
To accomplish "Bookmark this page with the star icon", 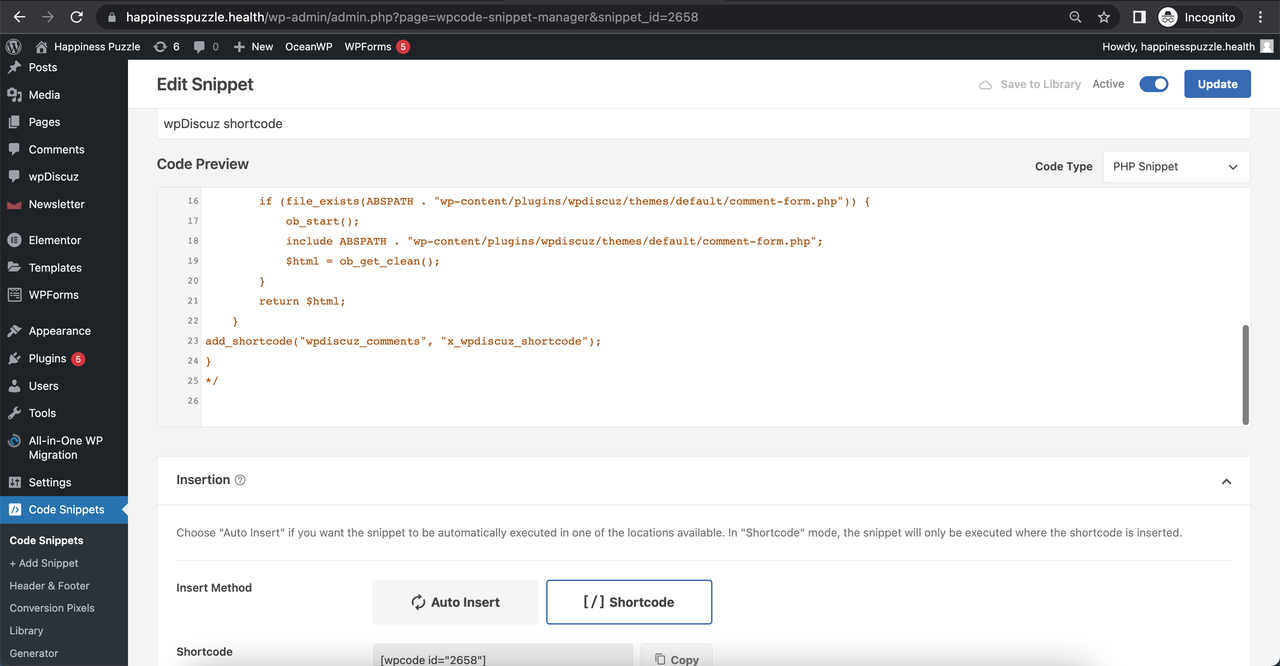I will click(x=1104, y=17).
